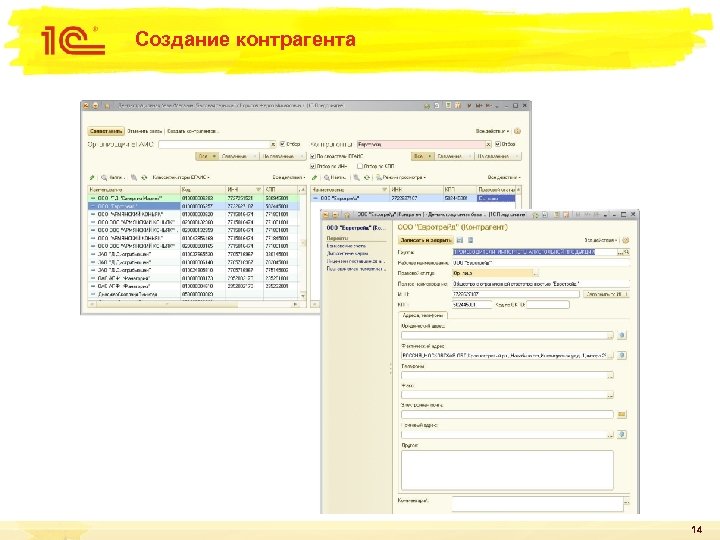Click home icon in contractor window title bar
The height and width of the screenshot is (540, 720).
347,214
